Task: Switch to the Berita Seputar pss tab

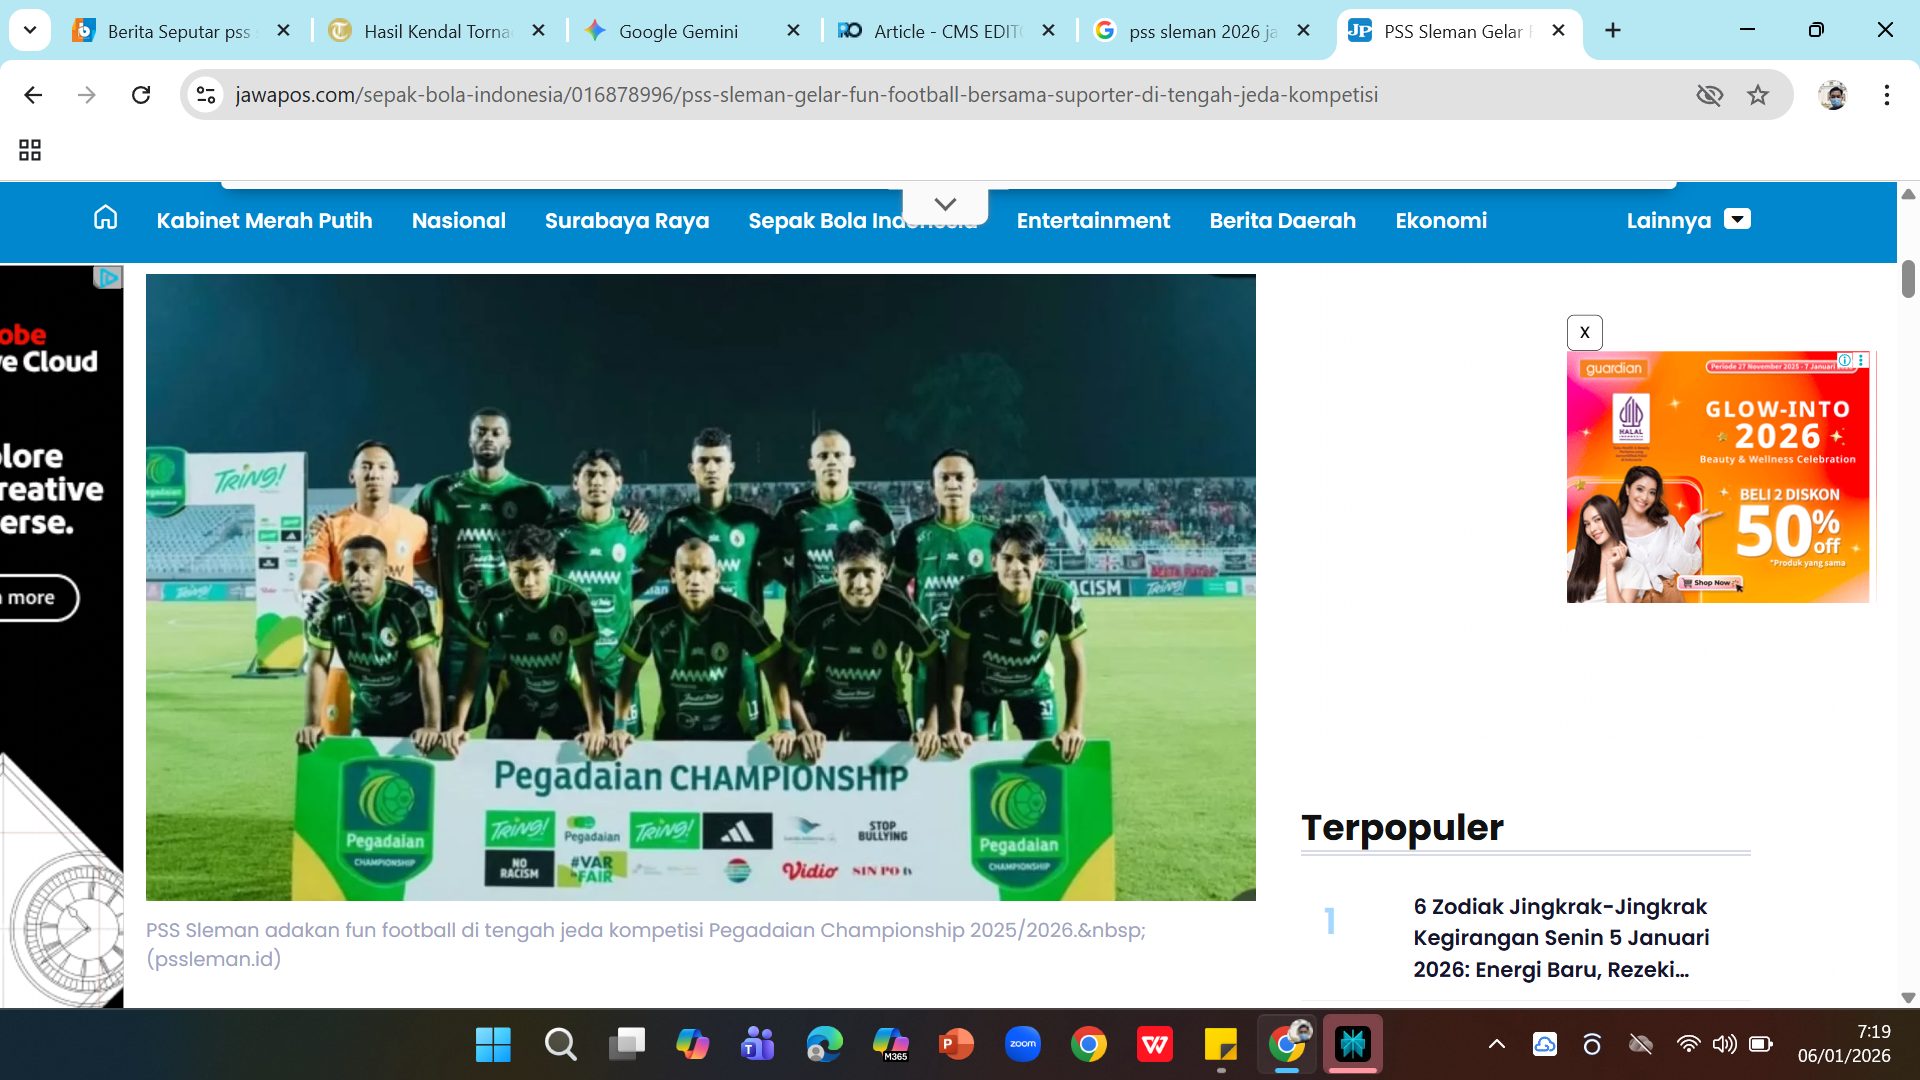Action: [x=180, y=31]
